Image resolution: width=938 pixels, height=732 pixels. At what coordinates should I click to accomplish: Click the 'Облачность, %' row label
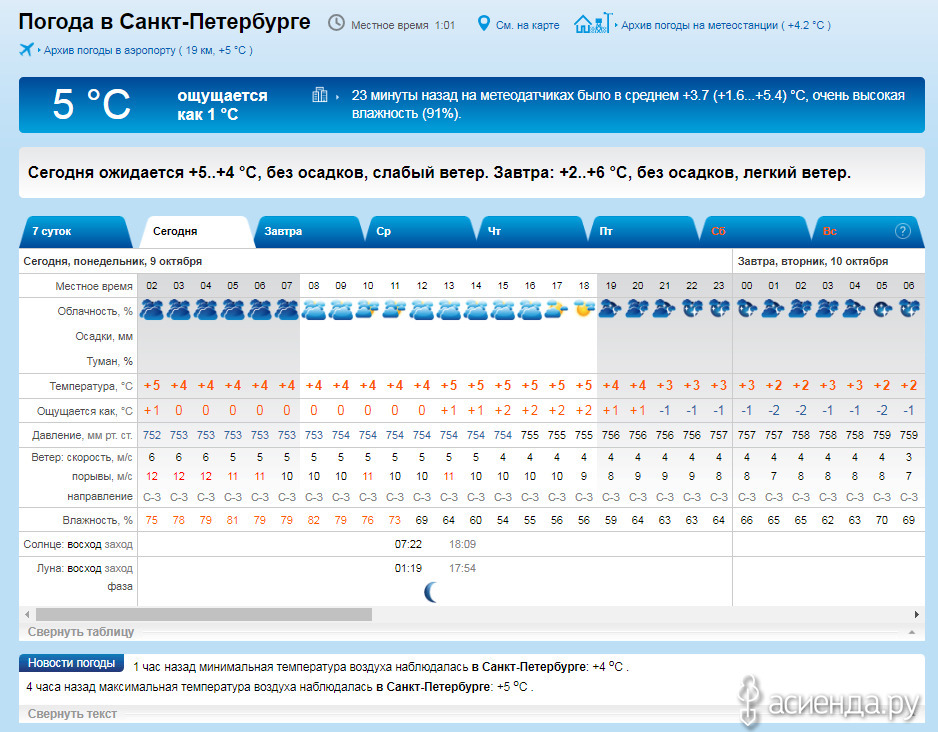95,311
